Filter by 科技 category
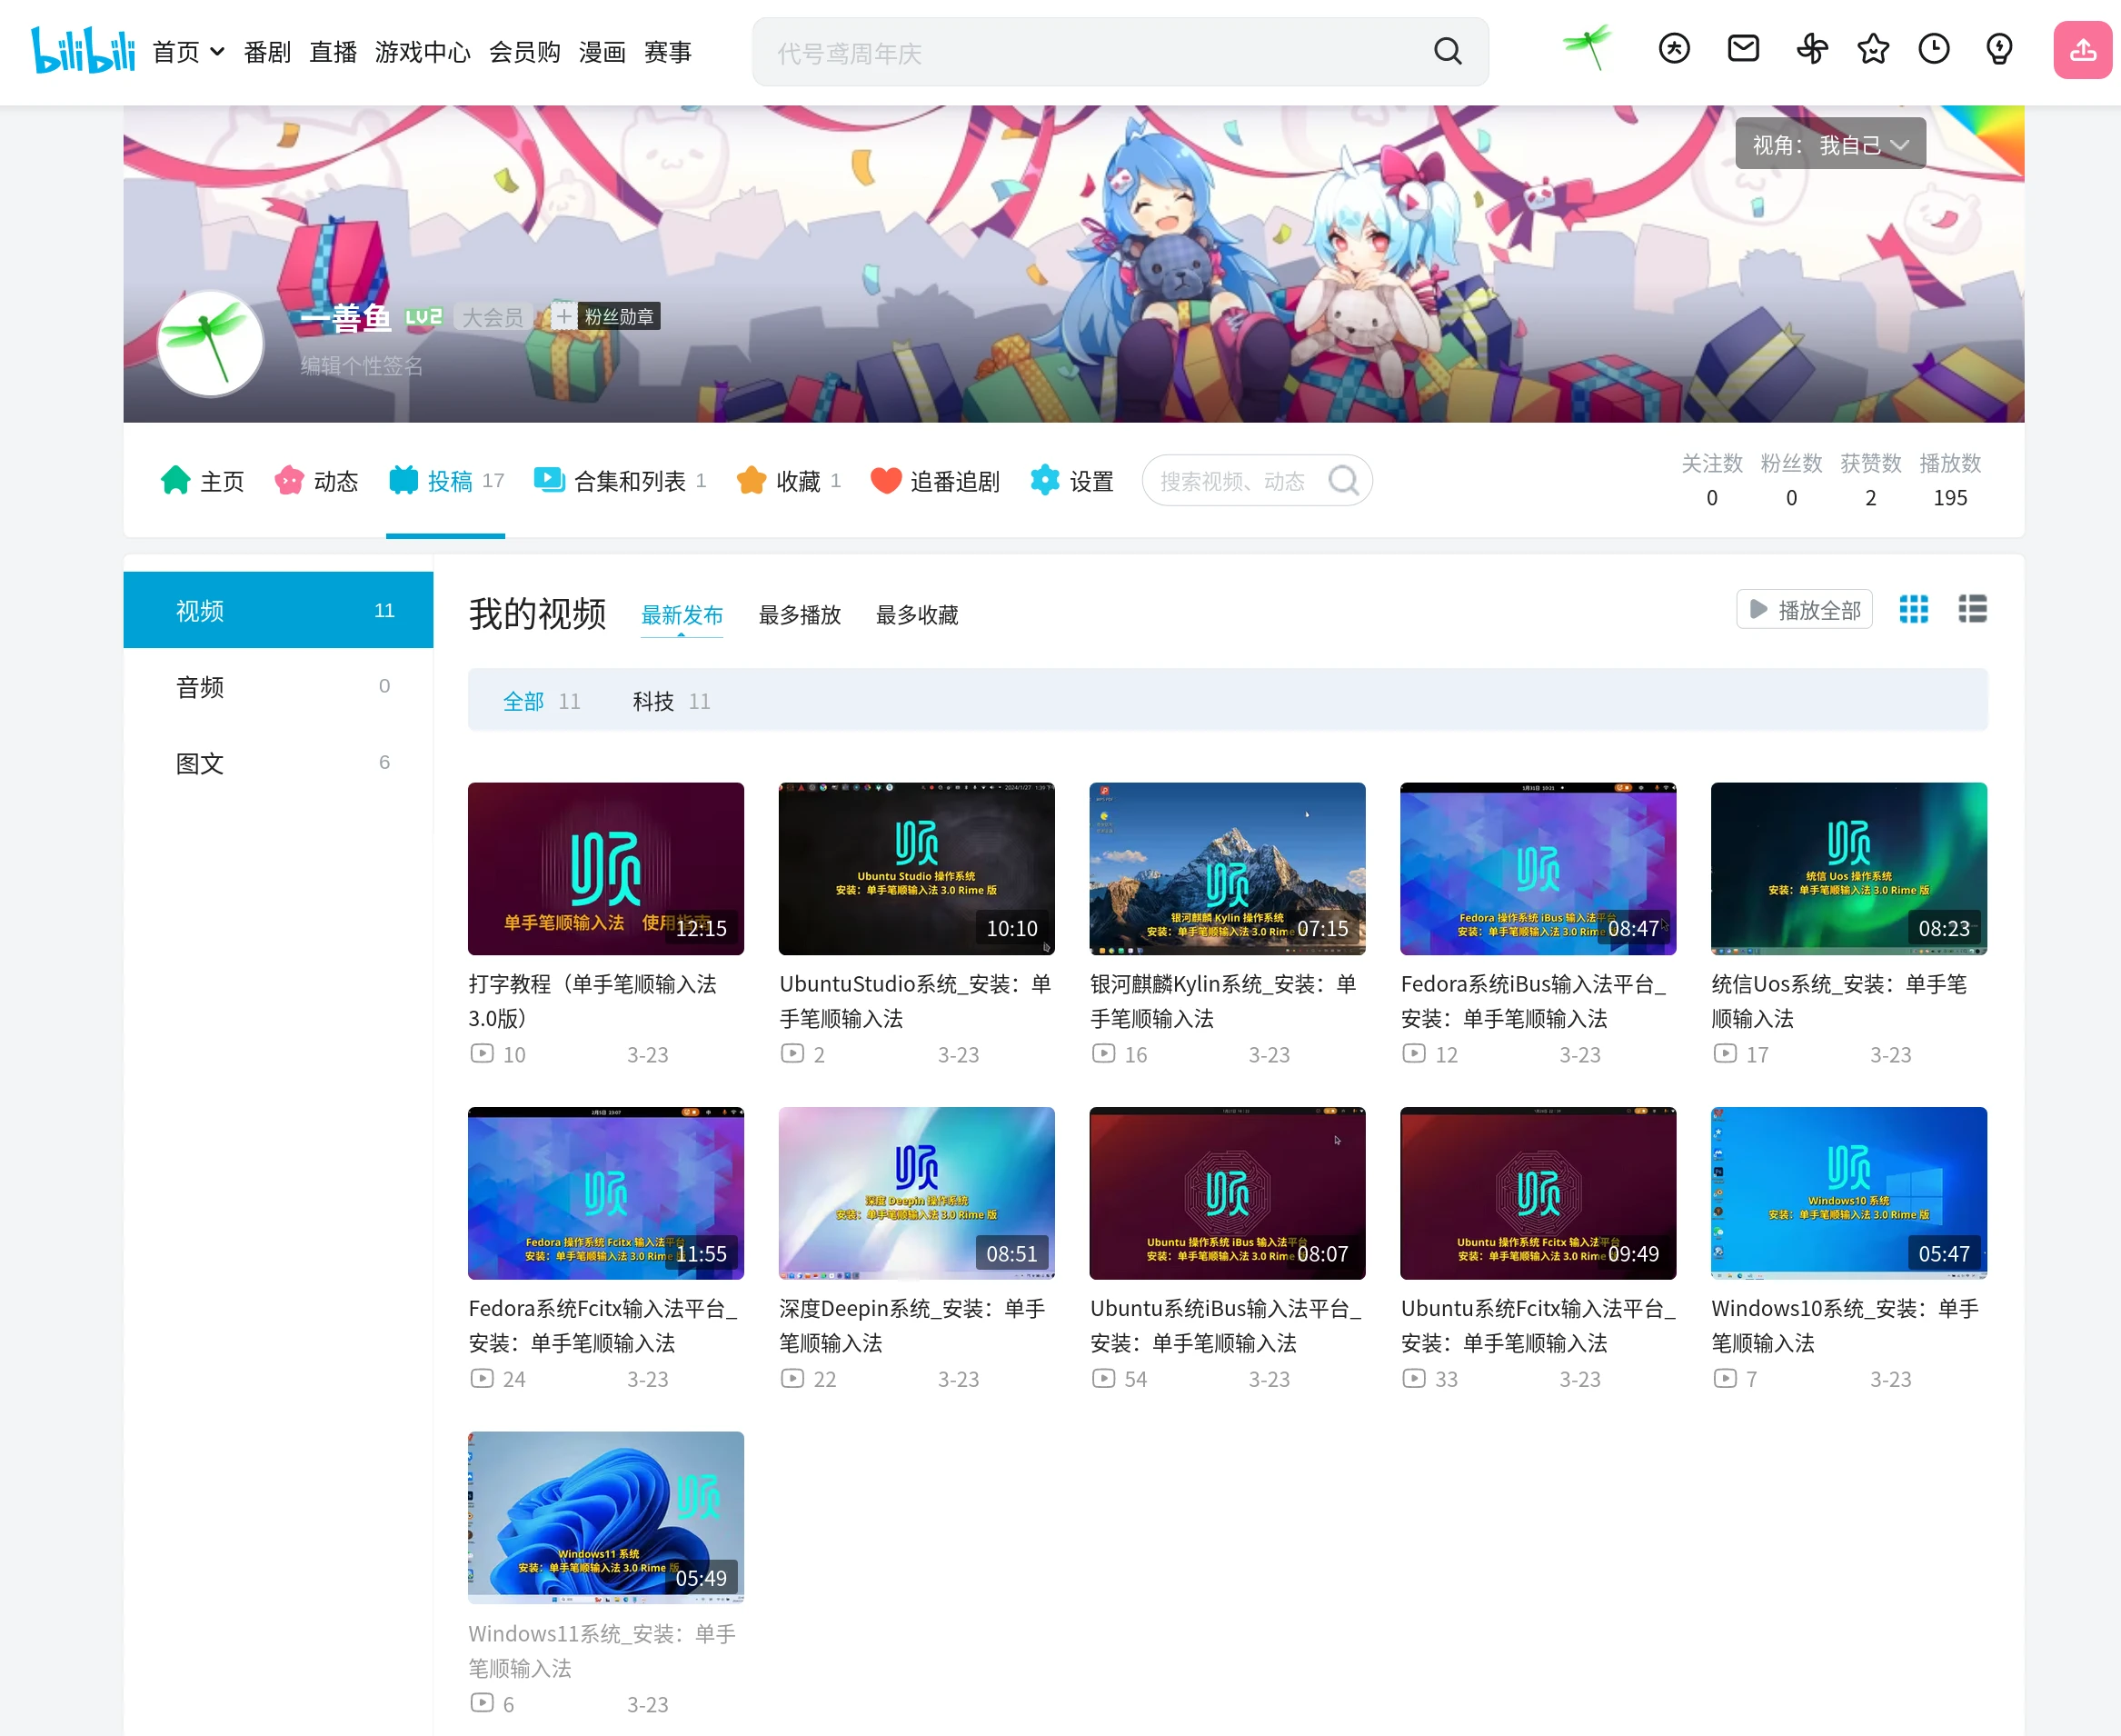Viewport: 2121px width, 1736px height. click(671, 701)
